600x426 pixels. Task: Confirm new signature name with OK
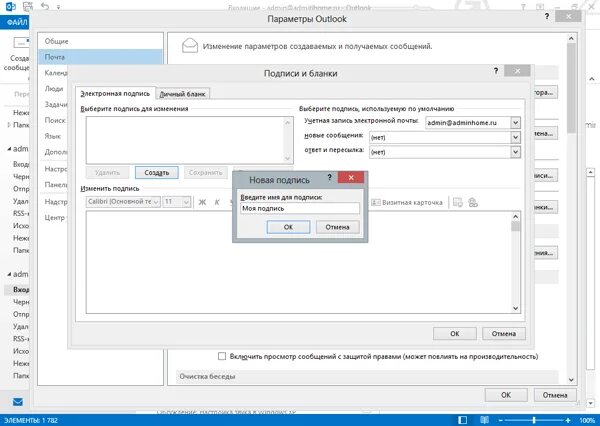click(x=288, y=227)
